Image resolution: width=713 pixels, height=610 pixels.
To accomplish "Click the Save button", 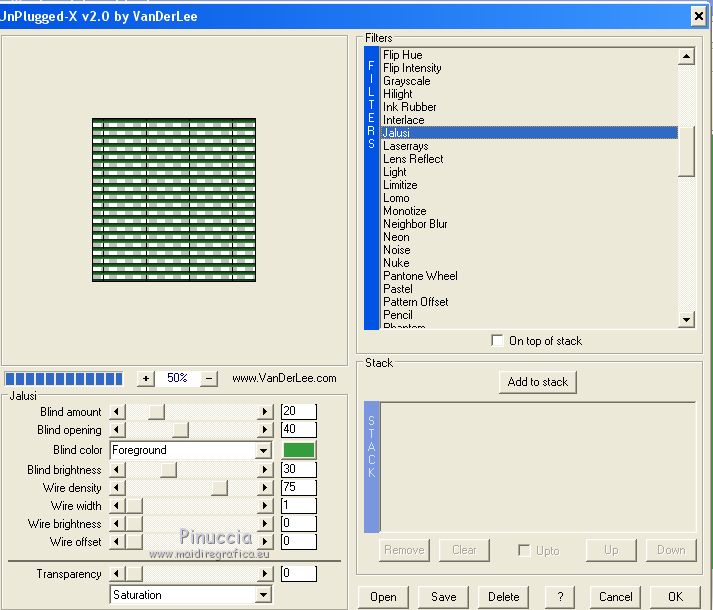I will click(x=443, y=597).
